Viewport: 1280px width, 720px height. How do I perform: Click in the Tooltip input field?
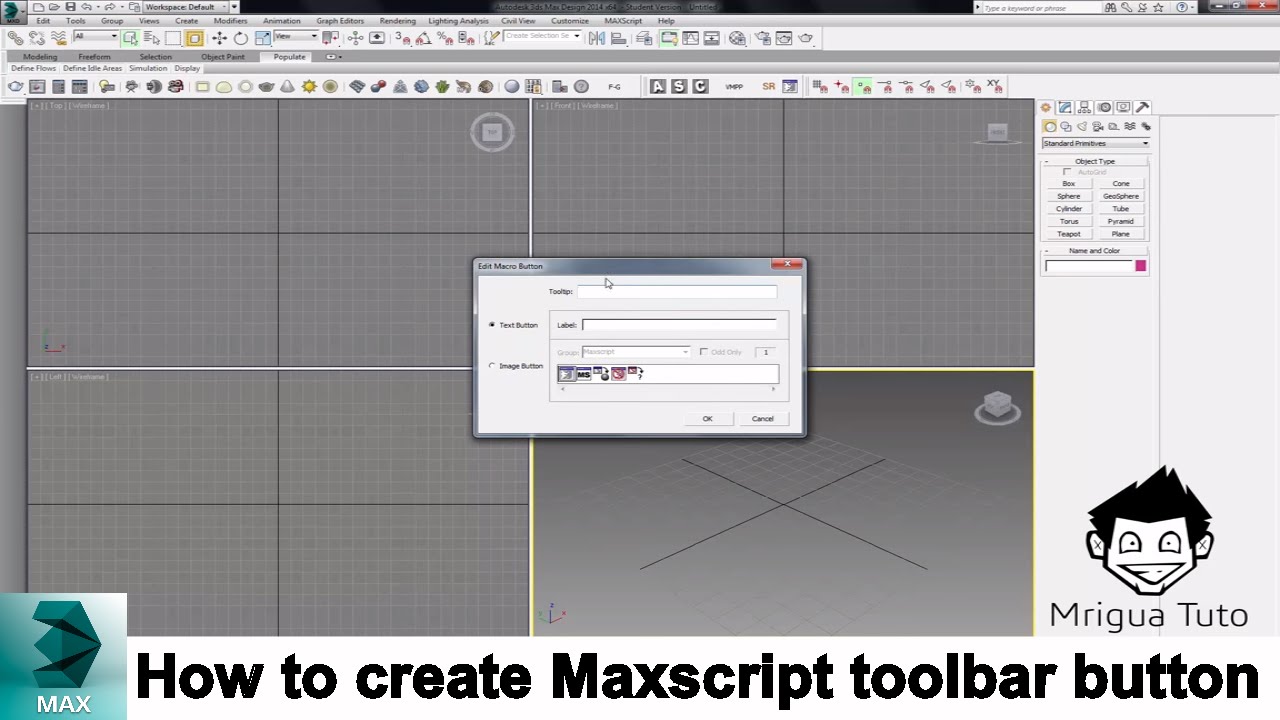click(x=677, y=292)
